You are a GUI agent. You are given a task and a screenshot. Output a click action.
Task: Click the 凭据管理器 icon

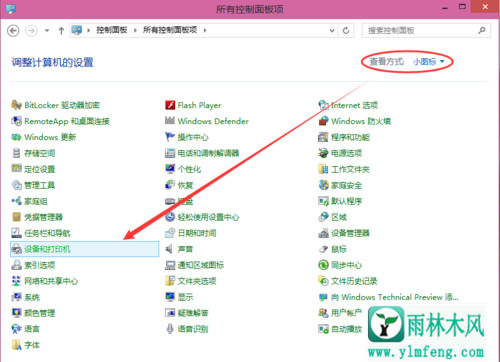16,217
